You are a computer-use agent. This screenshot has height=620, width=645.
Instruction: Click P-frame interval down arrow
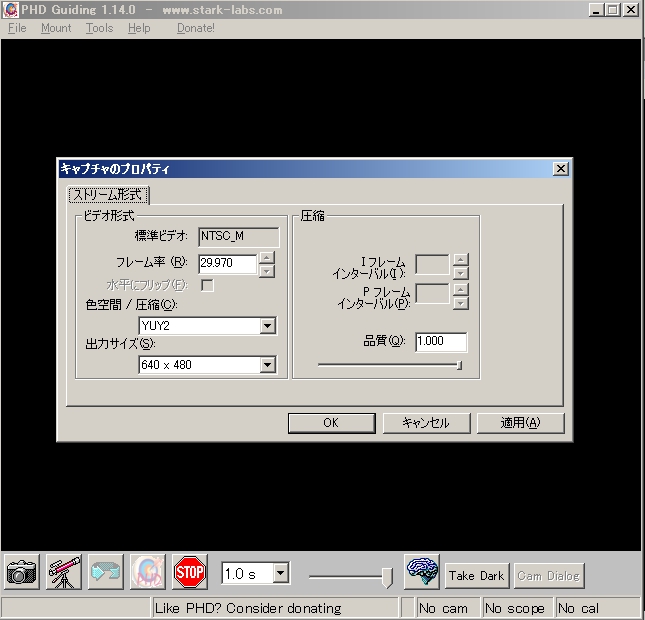[461, 303]
